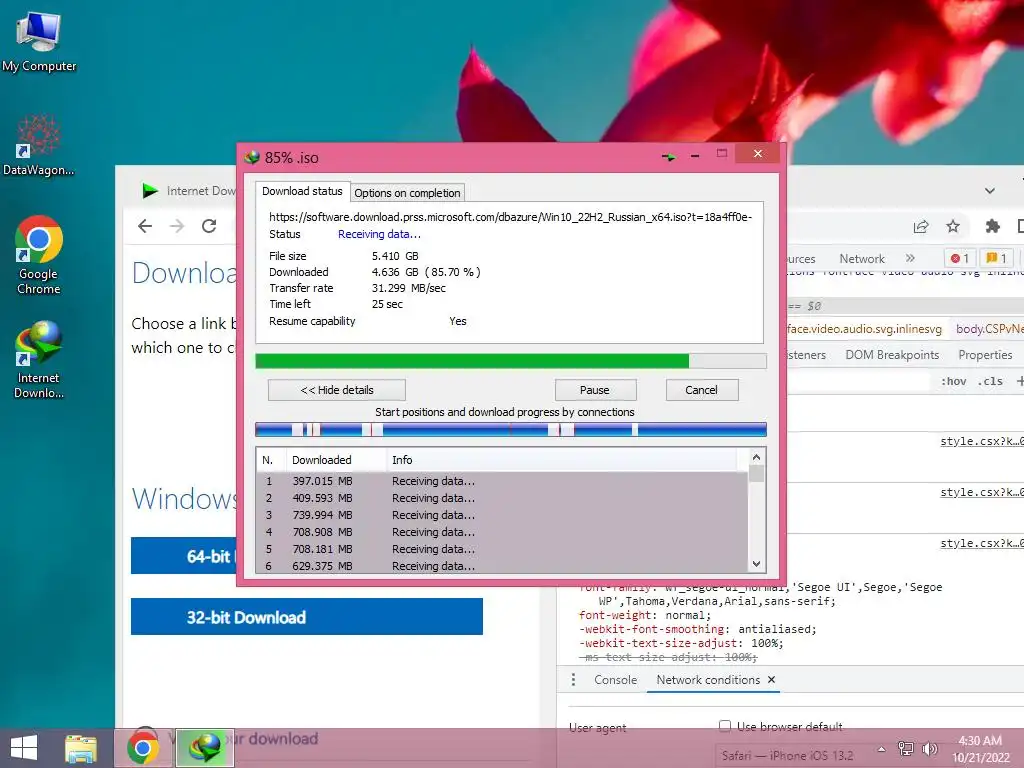Bookmark the page with star icon
The width and height of the screenshot is (1024, 768).
pyautogui.click(x=953, y=226)
